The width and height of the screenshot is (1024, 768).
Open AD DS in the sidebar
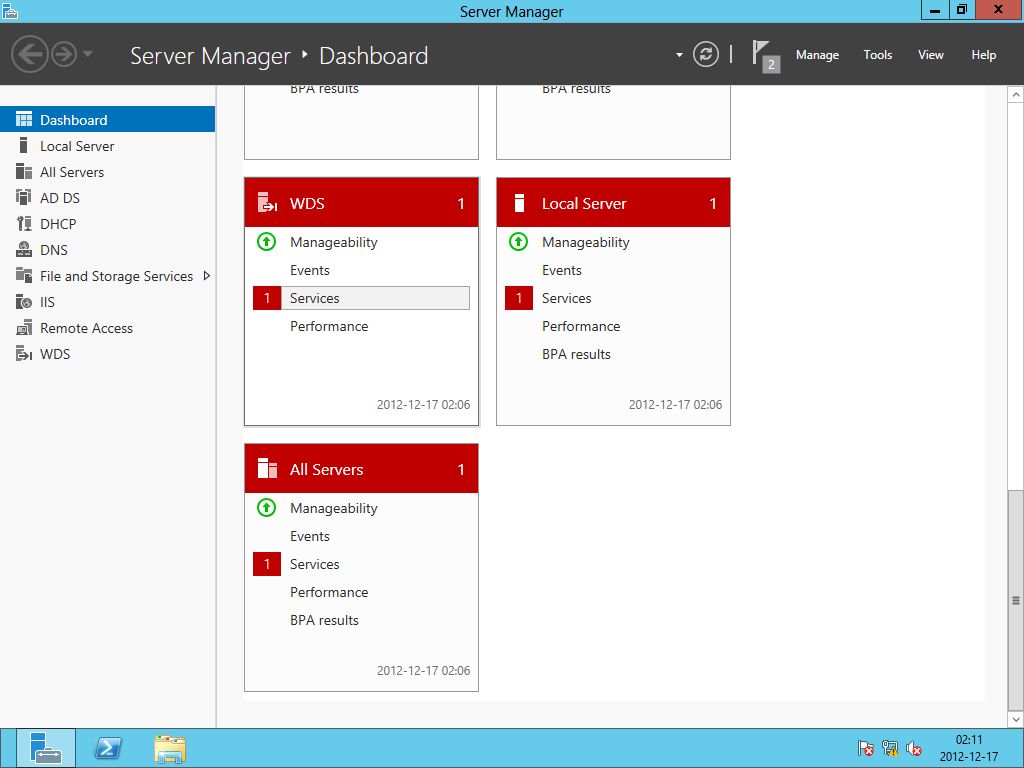[107, 198]
